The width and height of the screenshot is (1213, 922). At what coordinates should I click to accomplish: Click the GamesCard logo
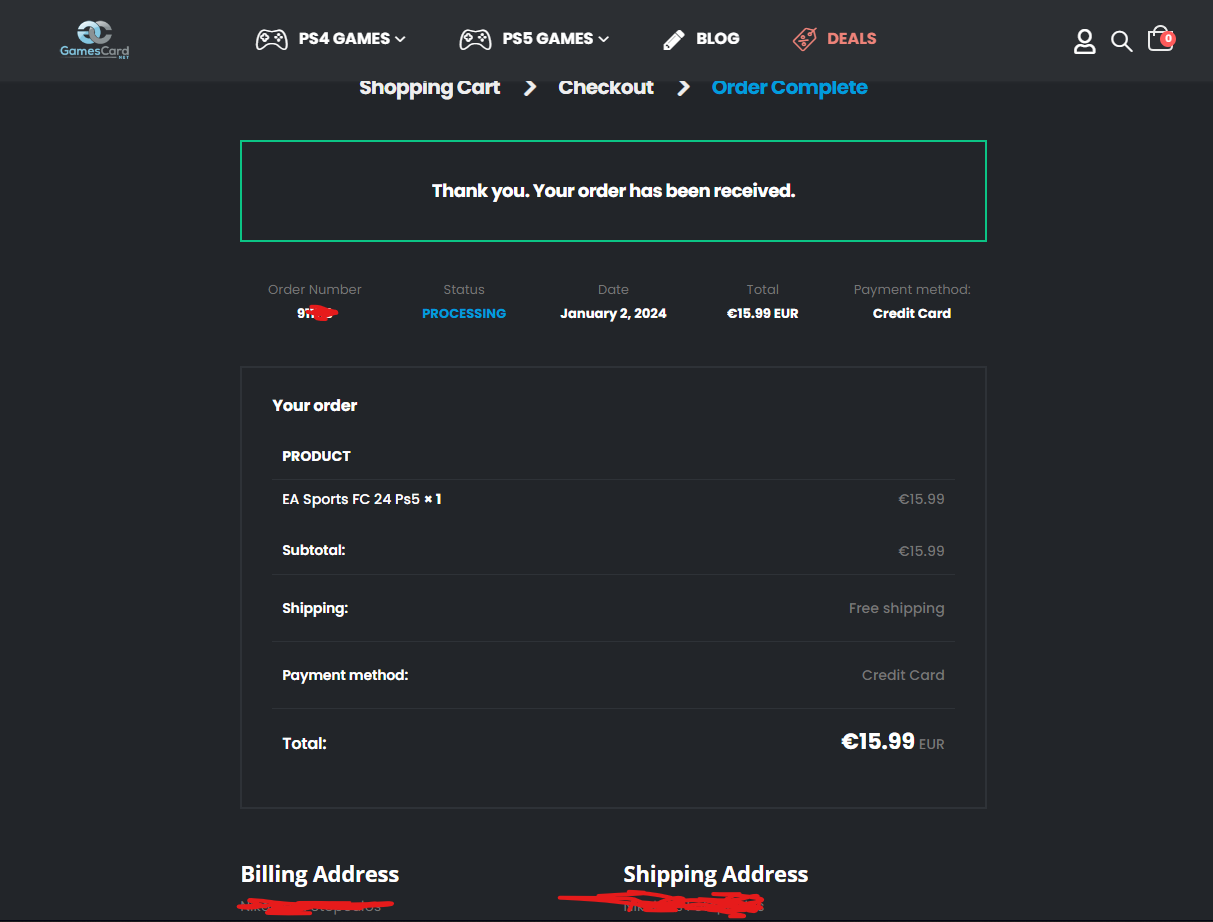pyautogui.click(x=94, y=39)
